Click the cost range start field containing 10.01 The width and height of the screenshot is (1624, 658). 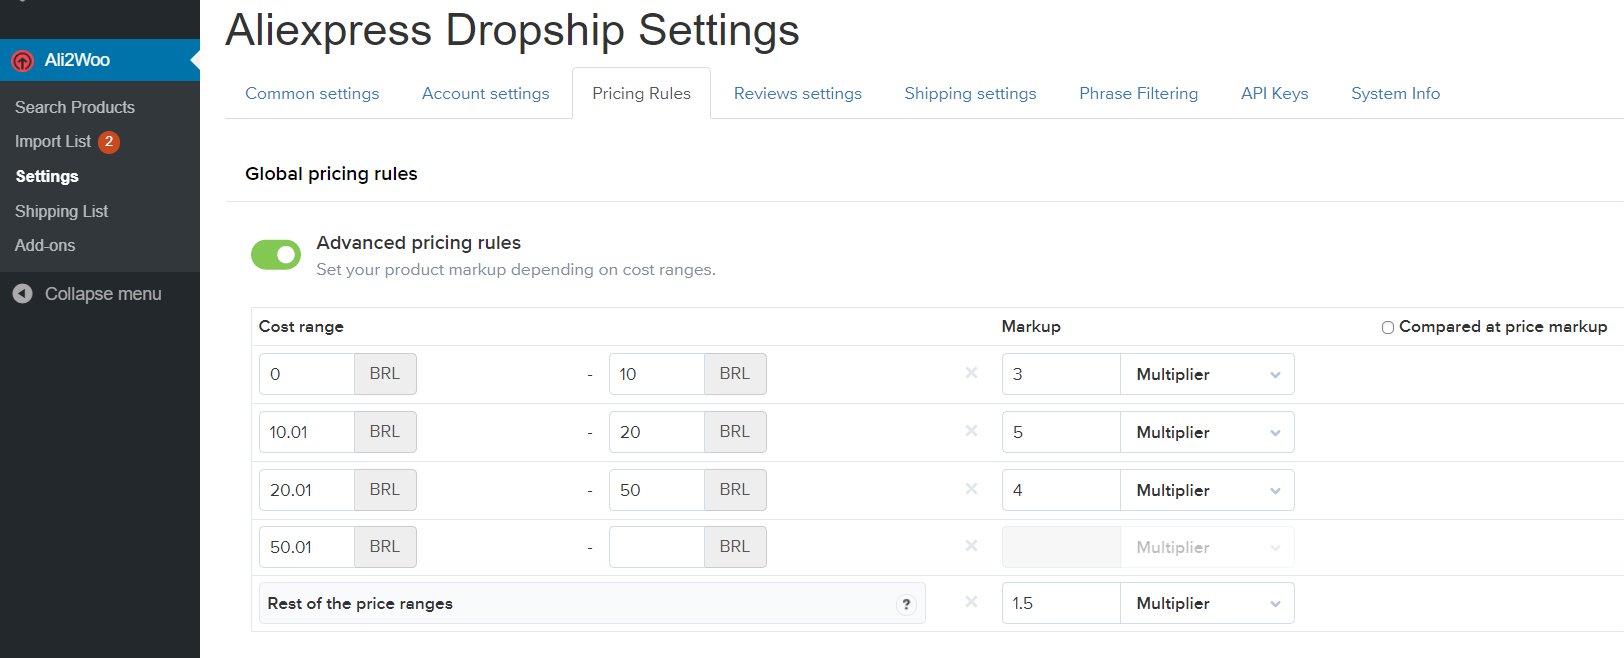pyautogui.click(x=307, y=432)
